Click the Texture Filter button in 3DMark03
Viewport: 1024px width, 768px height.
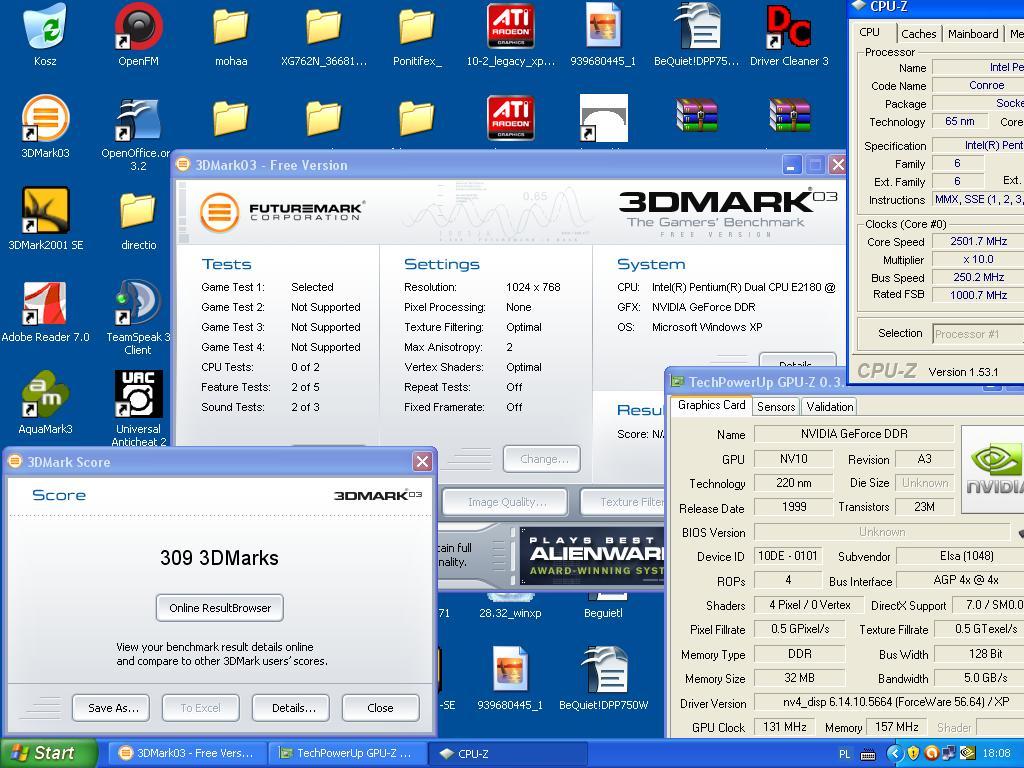pos(622,502)
